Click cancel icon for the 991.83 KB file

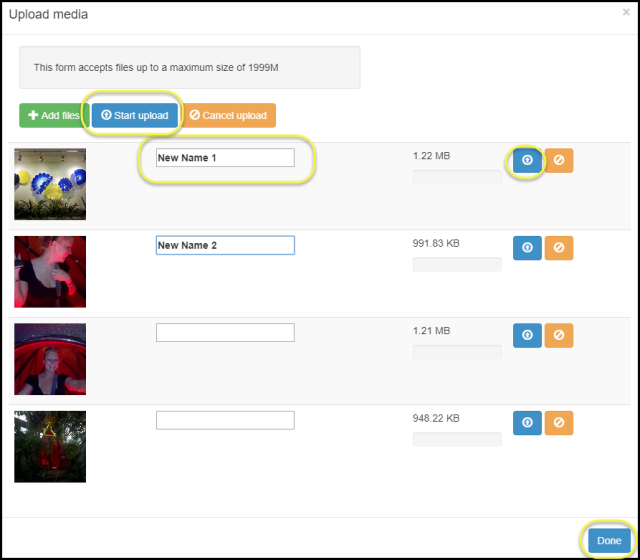pyautogui.click(x=559, y=248)
